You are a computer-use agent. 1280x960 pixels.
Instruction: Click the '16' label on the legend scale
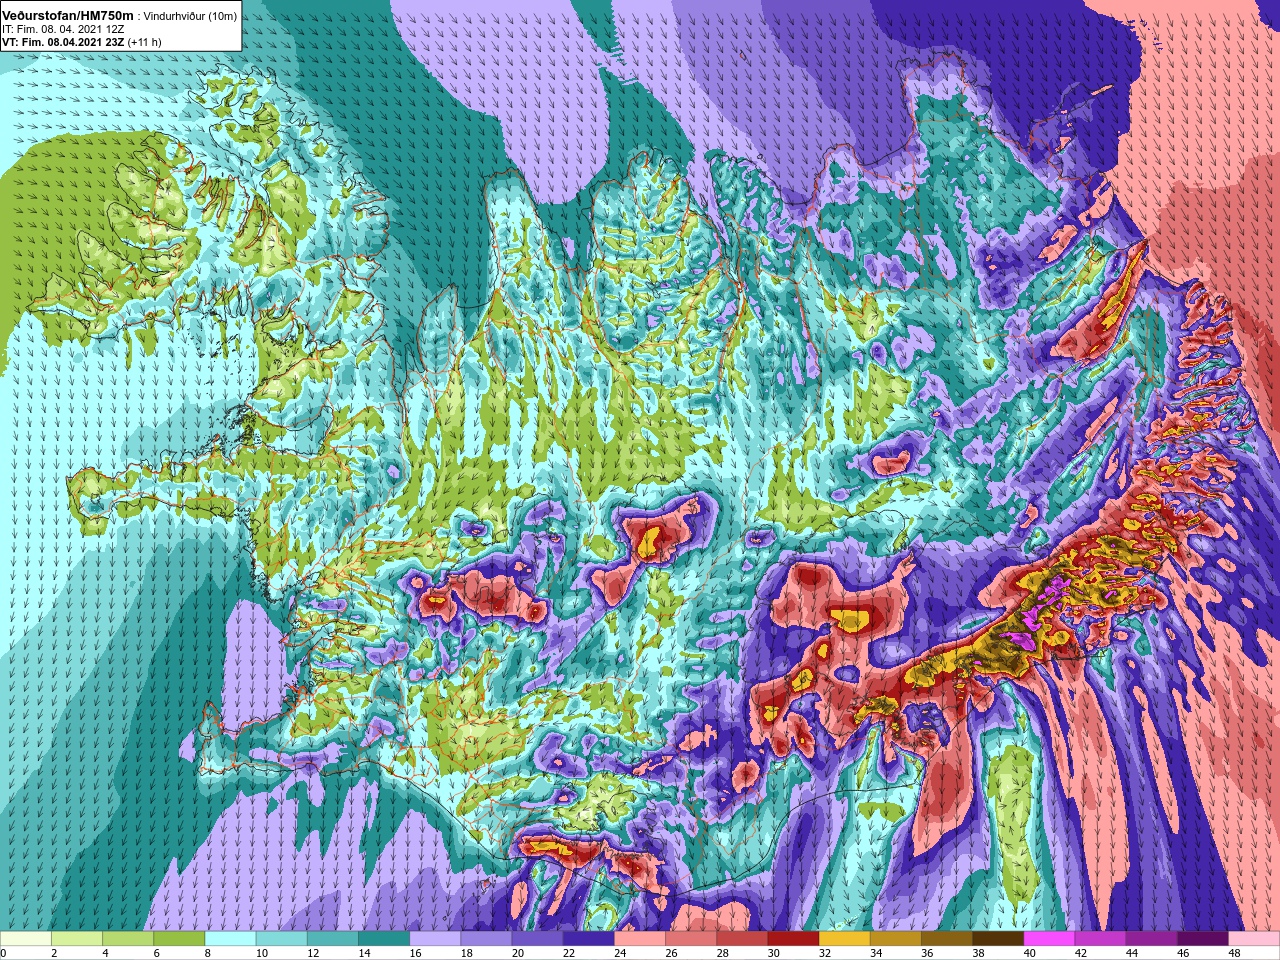(x=415, y=953)
